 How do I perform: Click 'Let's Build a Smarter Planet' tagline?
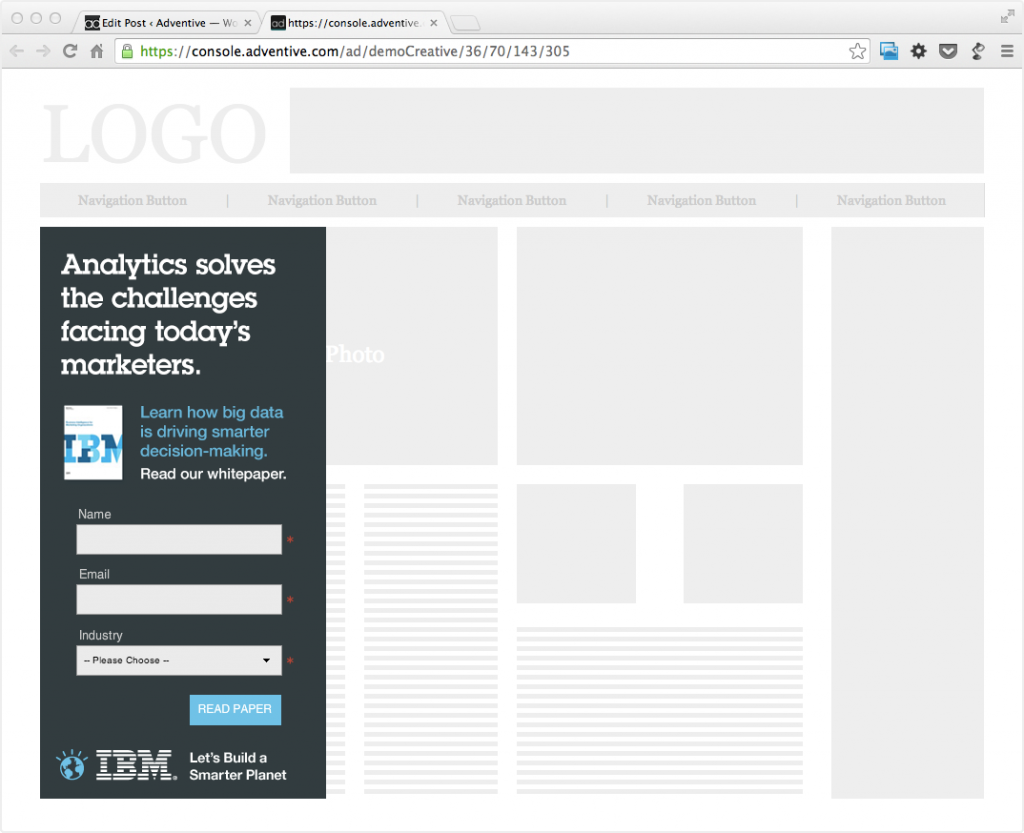[x=238, y=766]
